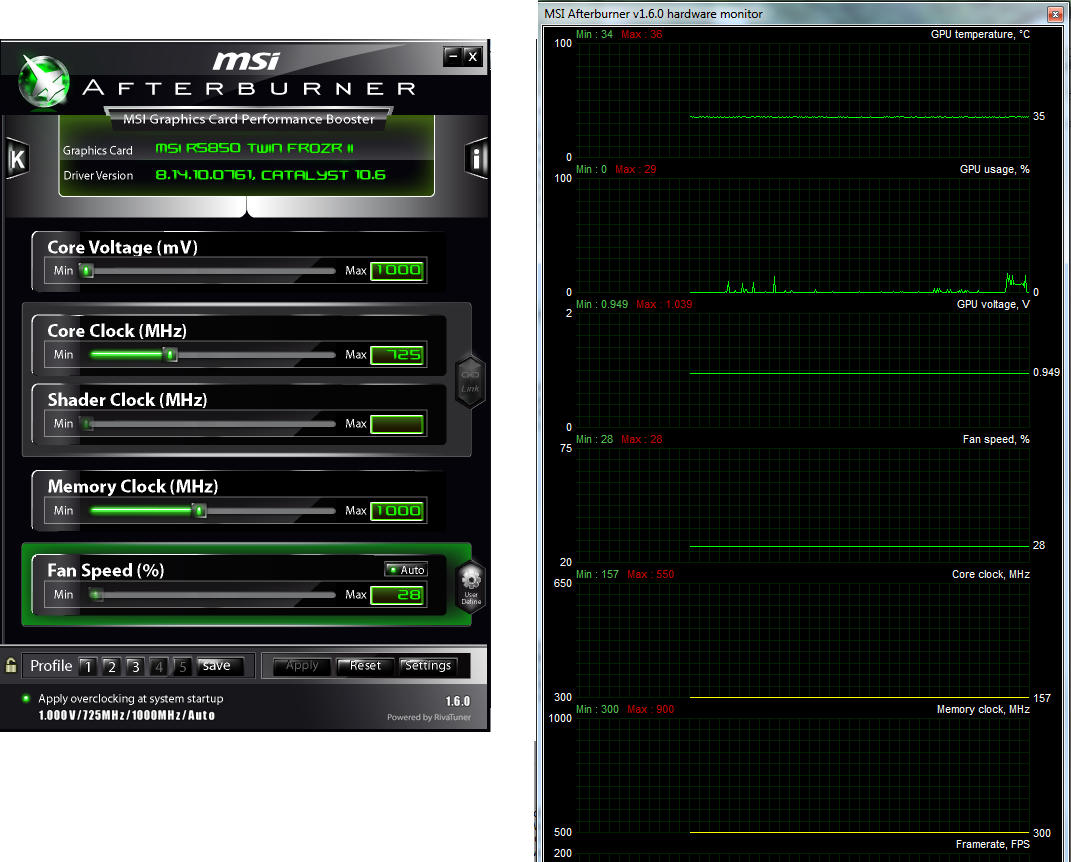Click the MSI Afterburner dragon logo
Screen dimensions: 1071x862
pyautogui.click(x=44, y=81)
